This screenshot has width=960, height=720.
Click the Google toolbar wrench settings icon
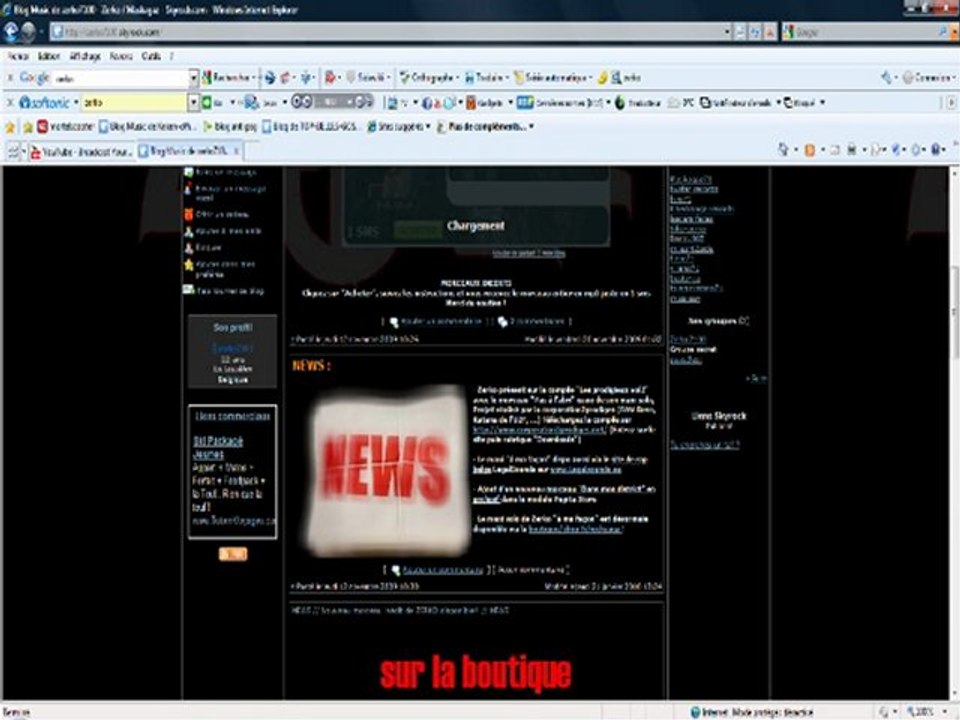[887, 77]
